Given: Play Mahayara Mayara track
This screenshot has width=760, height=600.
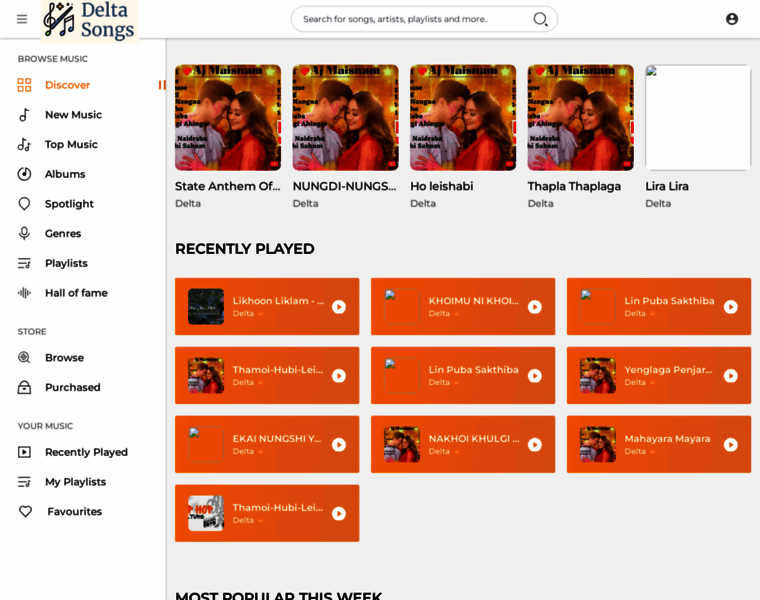Looking at the screenshot, I should (730, 444).
